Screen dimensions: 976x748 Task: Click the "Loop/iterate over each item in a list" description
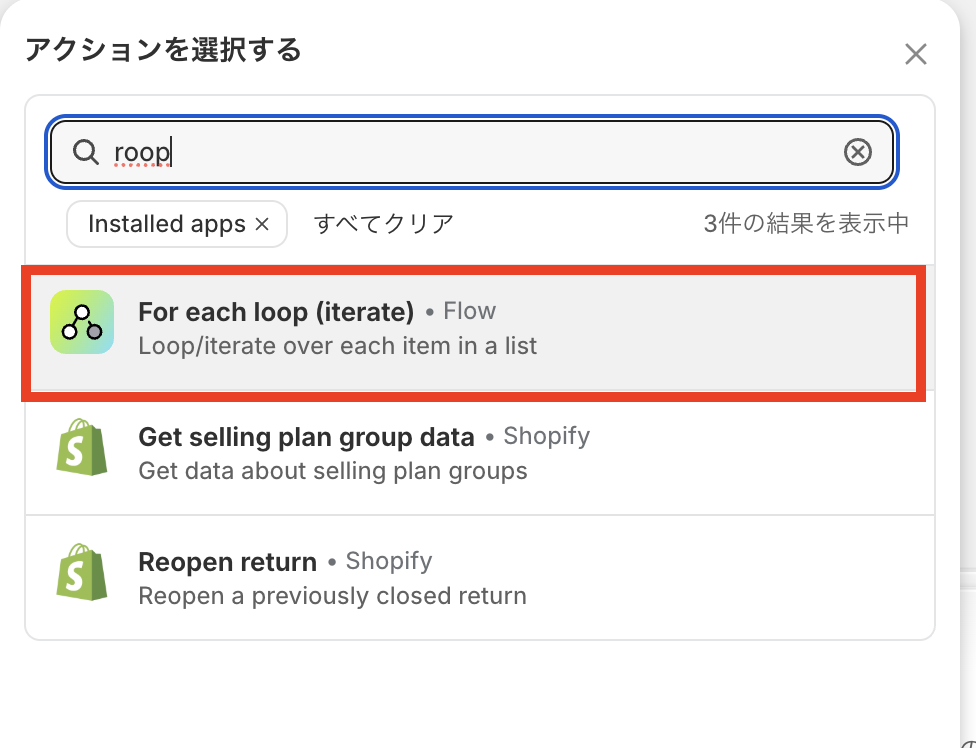(x=337, y=346)
